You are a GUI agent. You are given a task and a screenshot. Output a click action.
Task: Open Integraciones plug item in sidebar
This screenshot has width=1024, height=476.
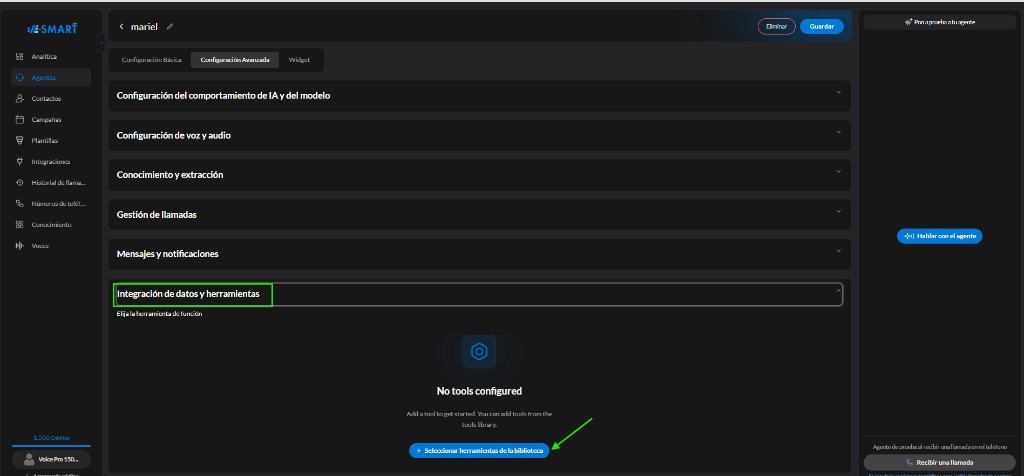click(x=50, y=161)
